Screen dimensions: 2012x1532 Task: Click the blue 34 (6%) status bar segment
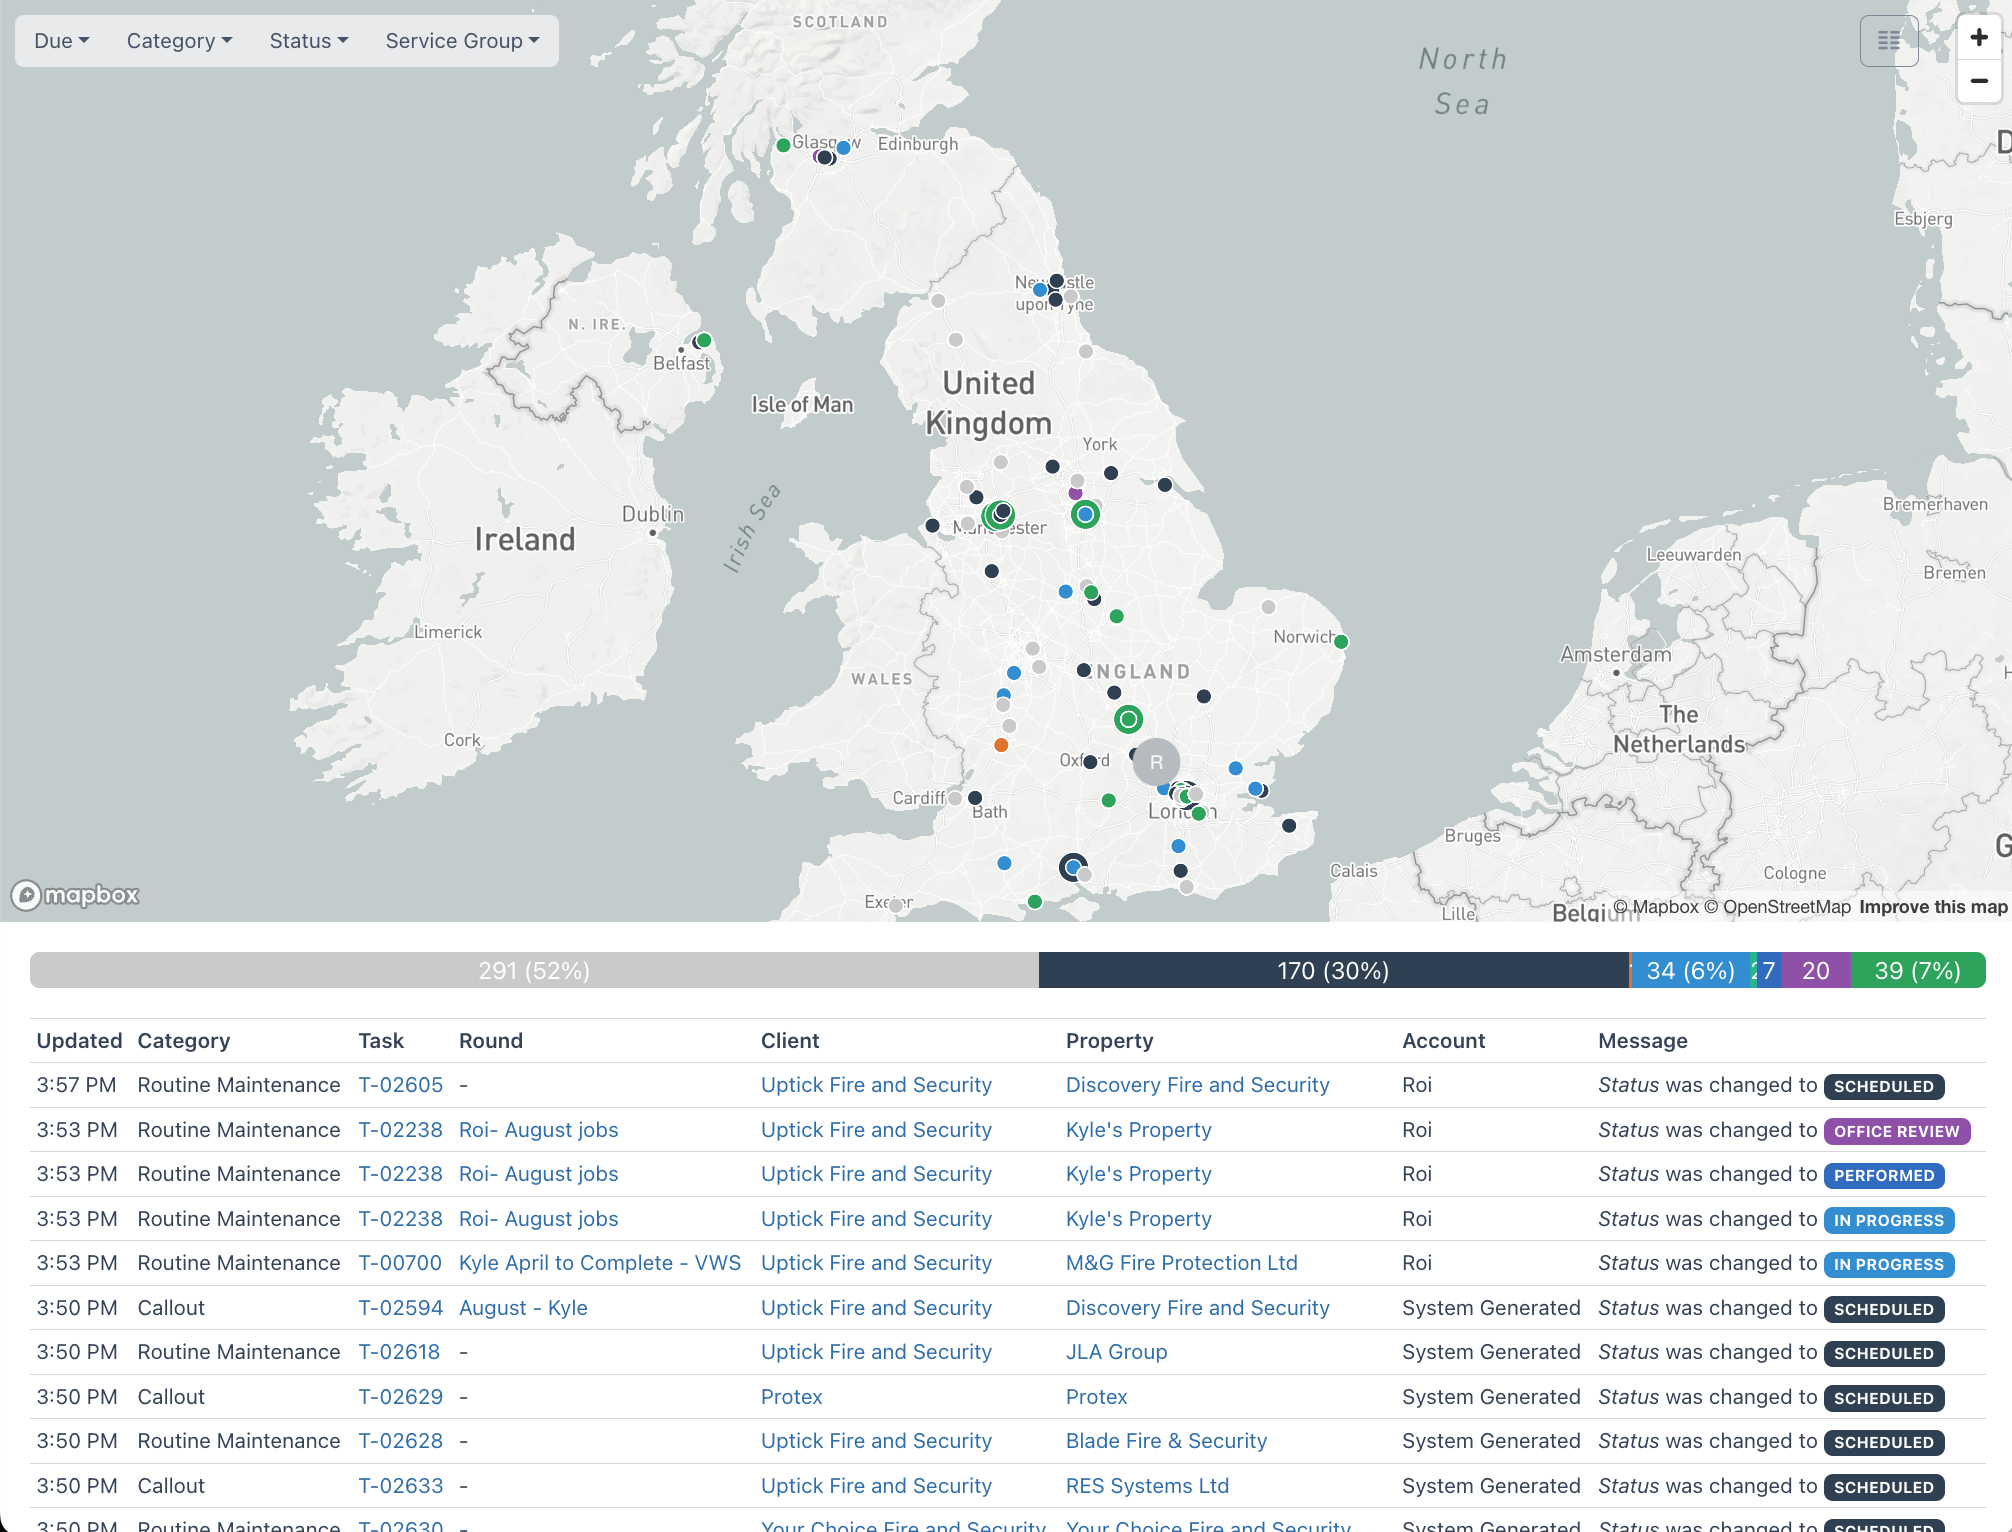point(1690,971)
